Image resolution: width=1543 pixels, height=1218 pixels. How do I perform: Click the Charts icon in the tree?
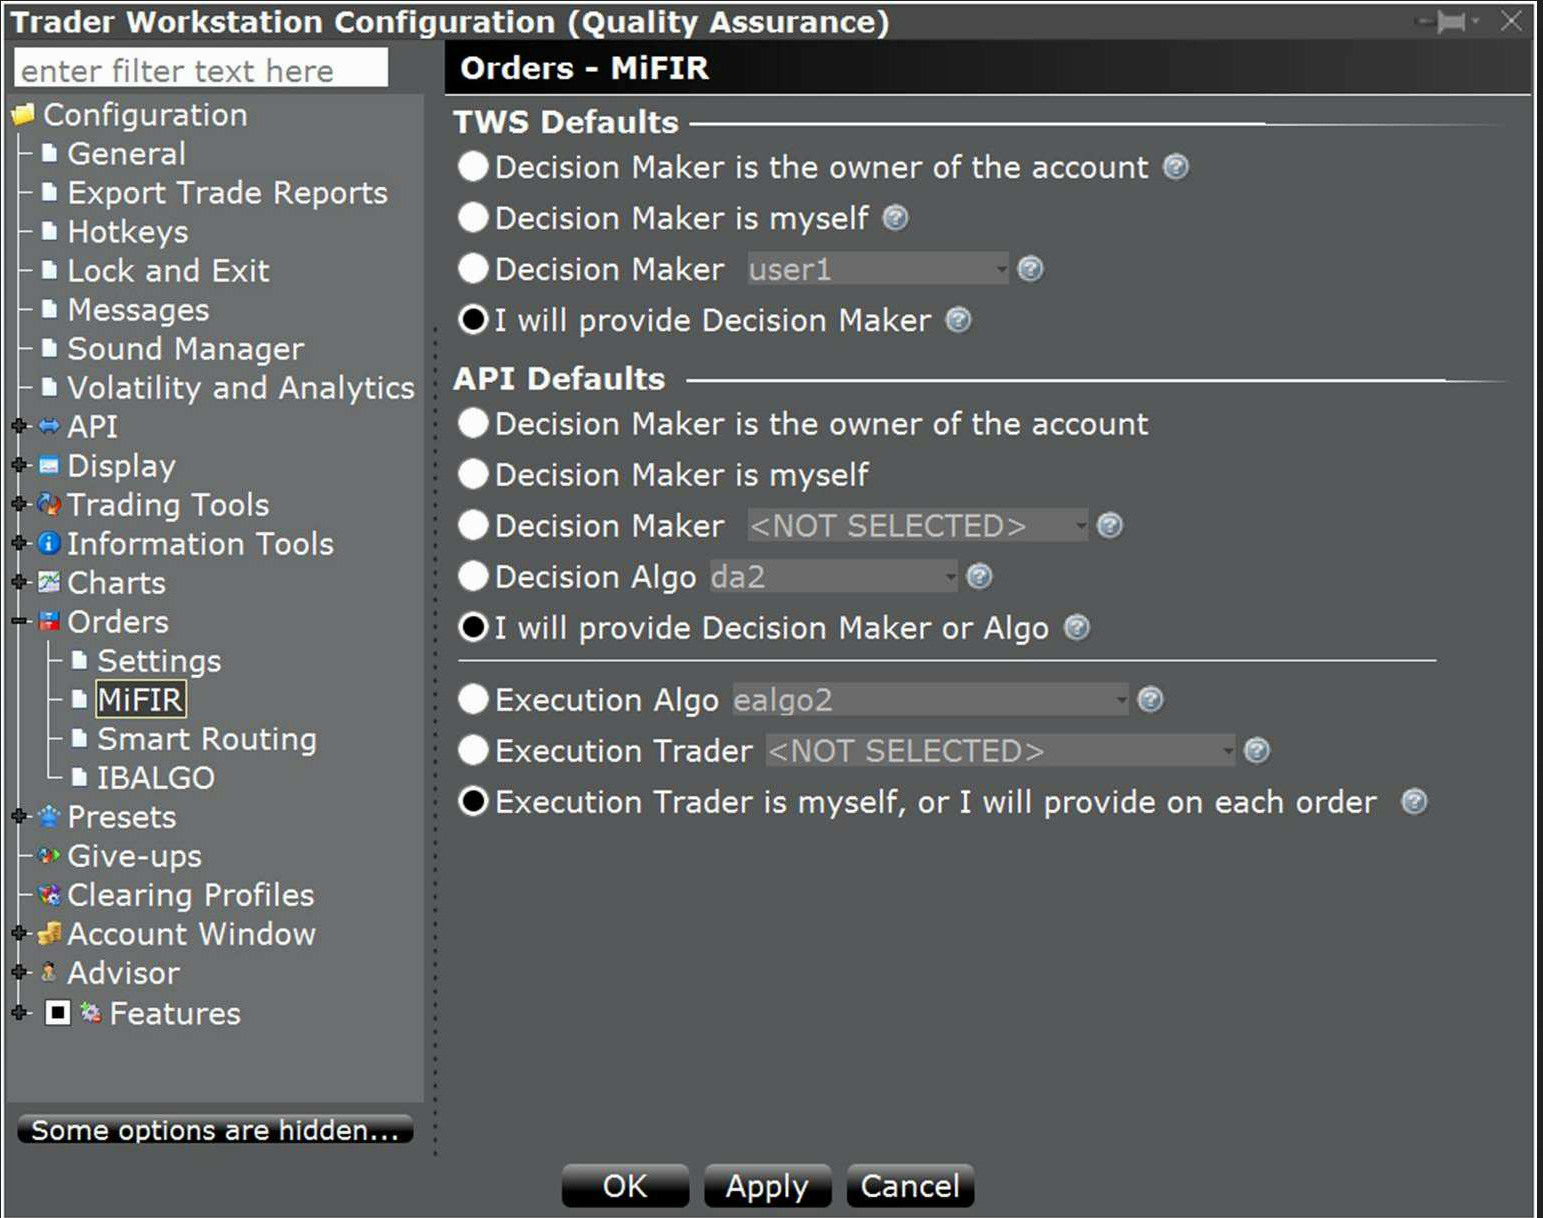point(49,583)
